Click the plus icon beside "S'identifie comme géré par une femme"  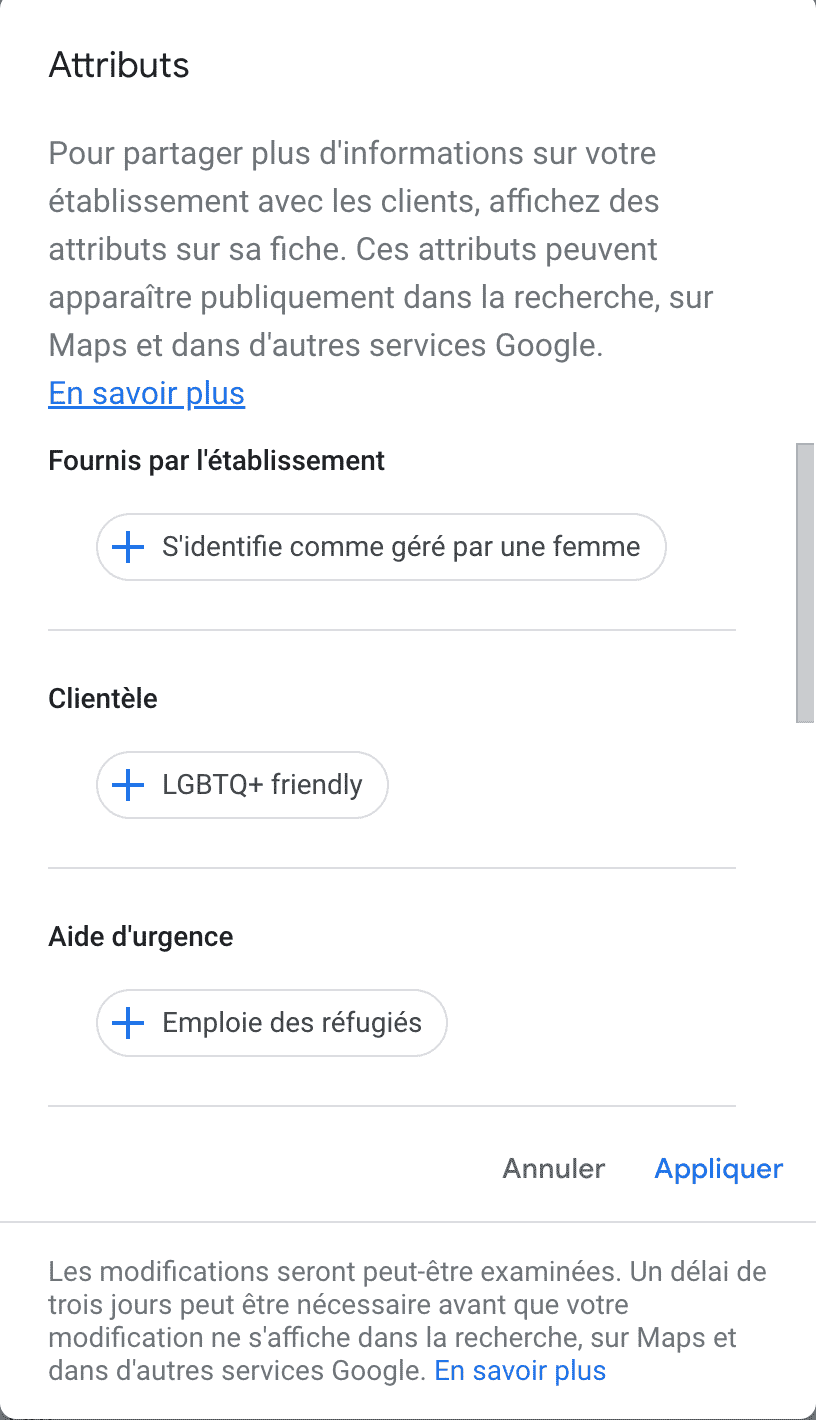pos(128,547)
